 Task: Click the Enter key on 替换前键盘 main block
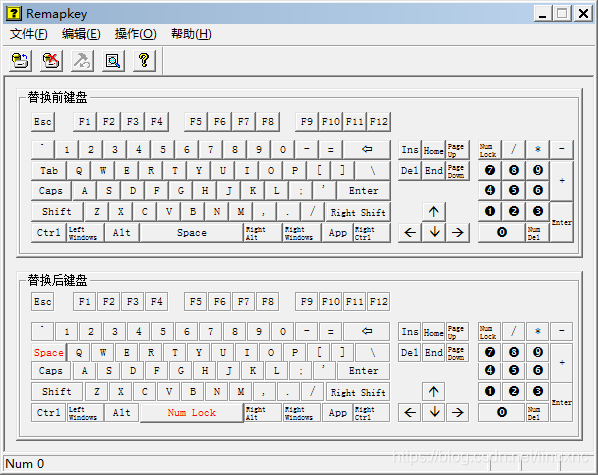tap(363, 190)
